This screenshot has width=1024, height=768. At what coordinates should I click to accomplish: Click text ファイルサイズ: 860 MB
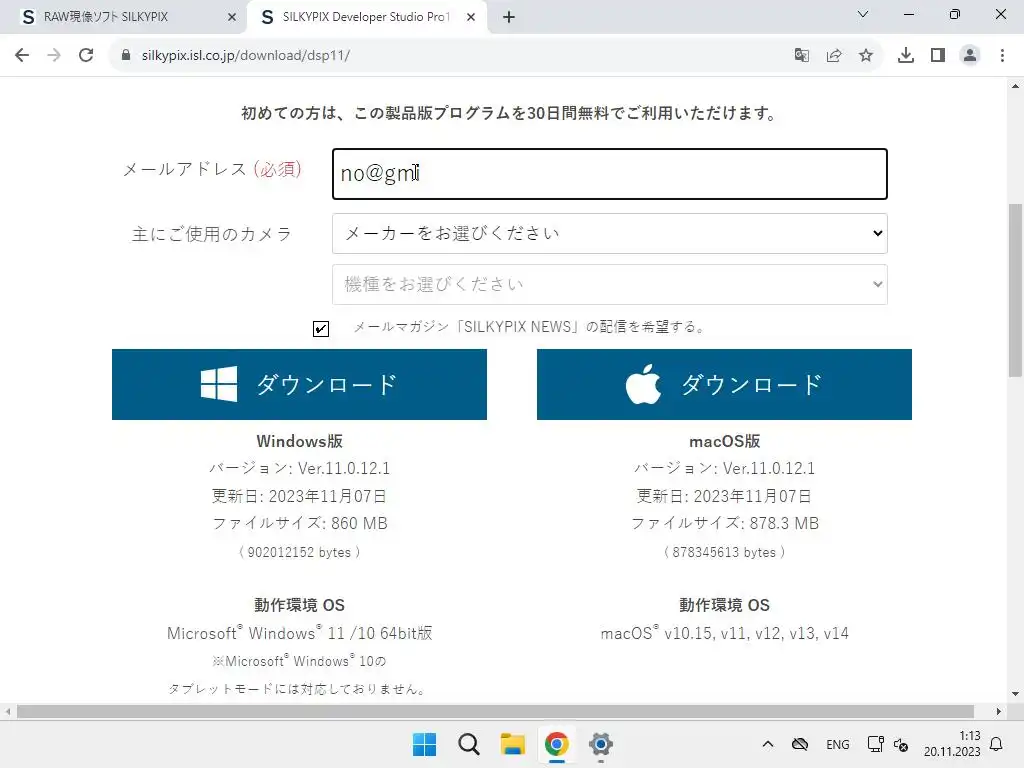[x=300, y=524]
